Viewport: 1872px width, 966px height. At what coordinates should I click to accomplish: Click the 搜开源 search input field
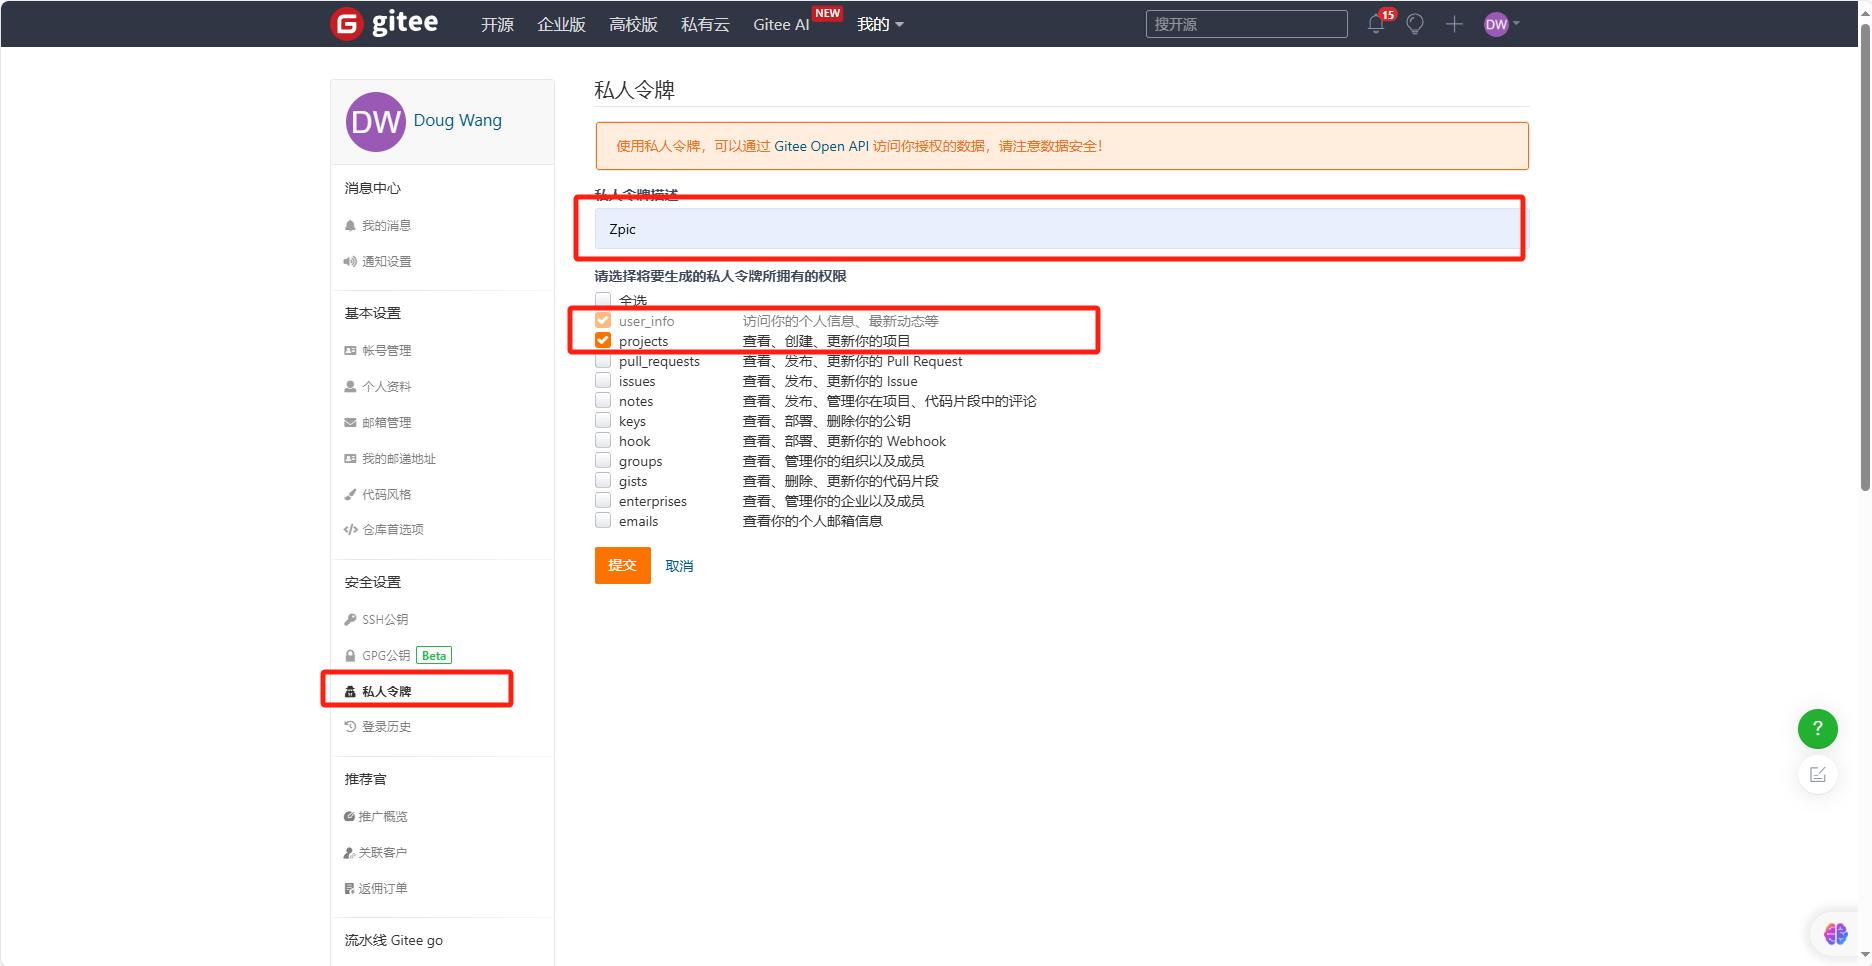[1246, 23]
